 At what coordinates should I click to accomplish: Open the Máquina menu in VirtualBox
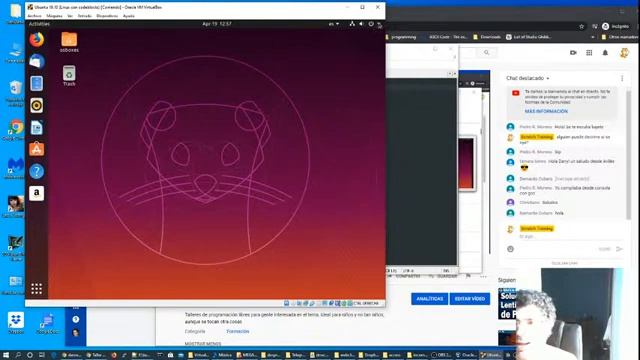(54, 16)
